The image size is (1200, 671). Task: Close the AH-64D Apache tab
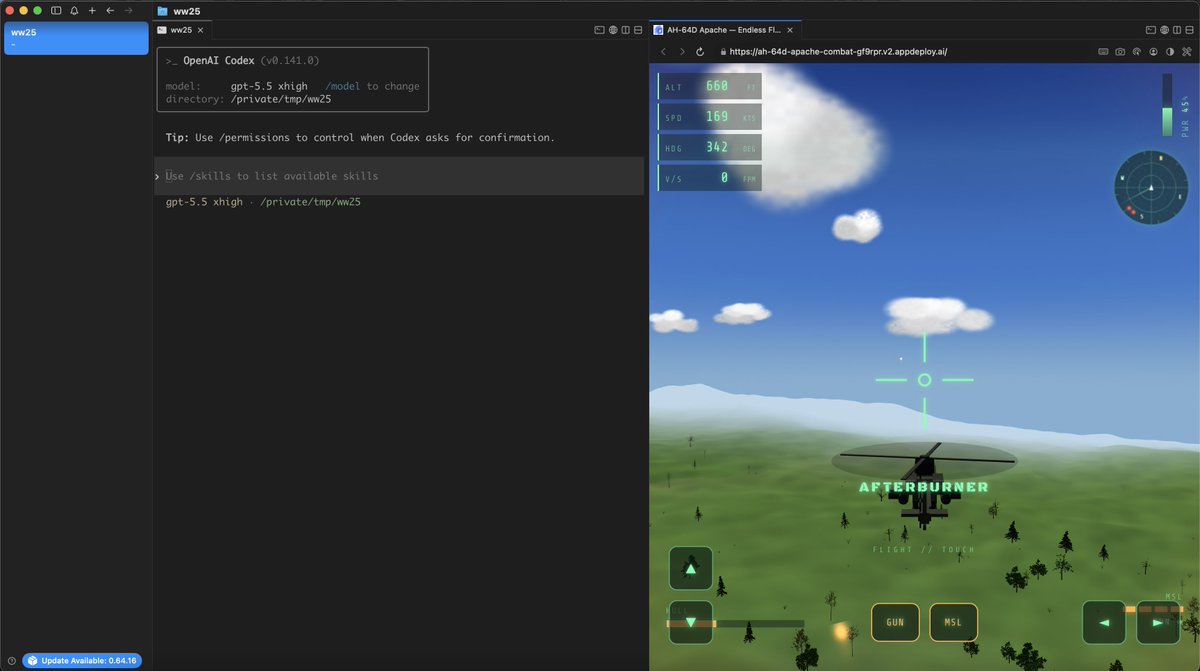coord(792,30)
